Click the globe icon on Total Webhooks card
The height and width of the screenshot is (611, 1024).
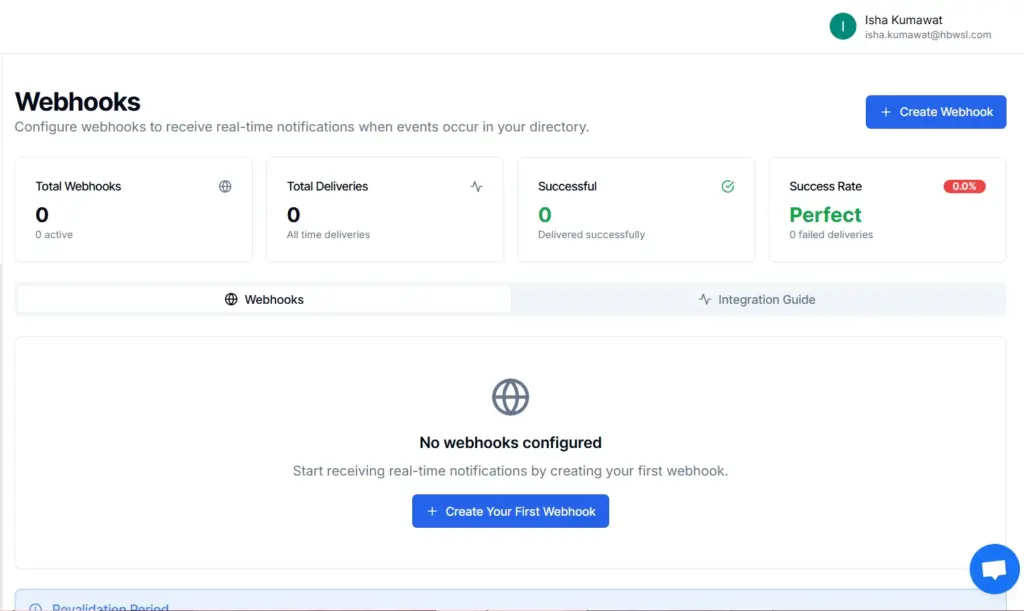[x=224, y=186]
